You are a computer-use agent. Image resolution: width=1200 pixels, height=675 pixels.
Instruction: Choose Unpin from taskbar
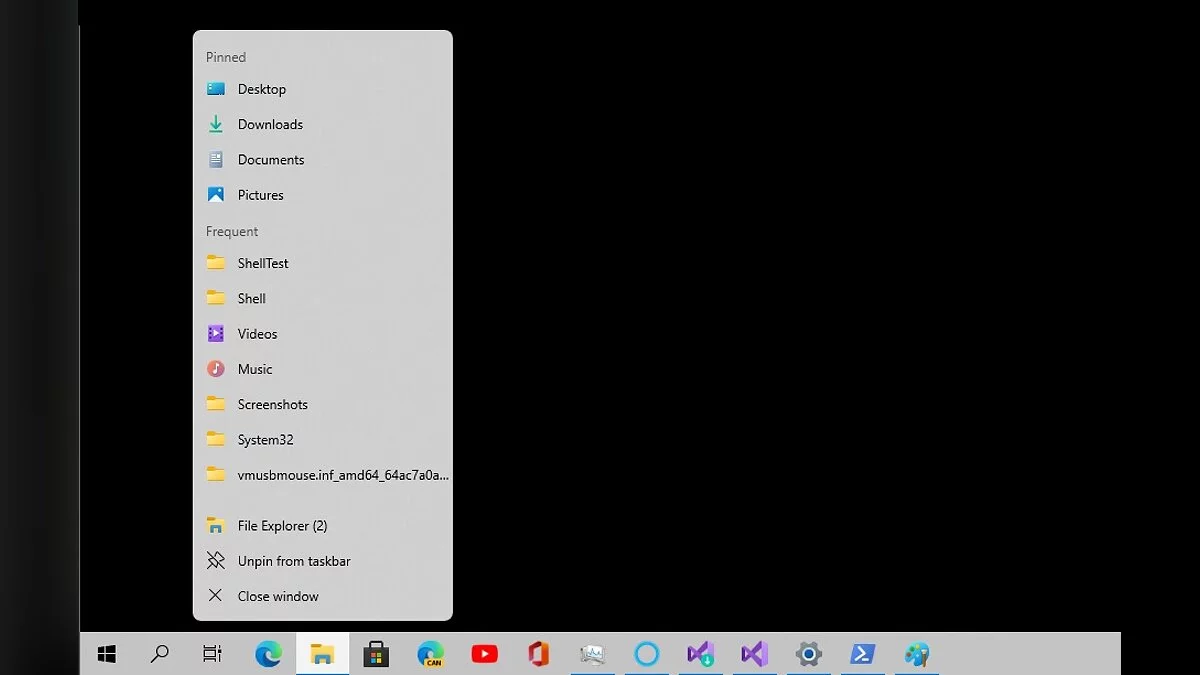[323, 561]
